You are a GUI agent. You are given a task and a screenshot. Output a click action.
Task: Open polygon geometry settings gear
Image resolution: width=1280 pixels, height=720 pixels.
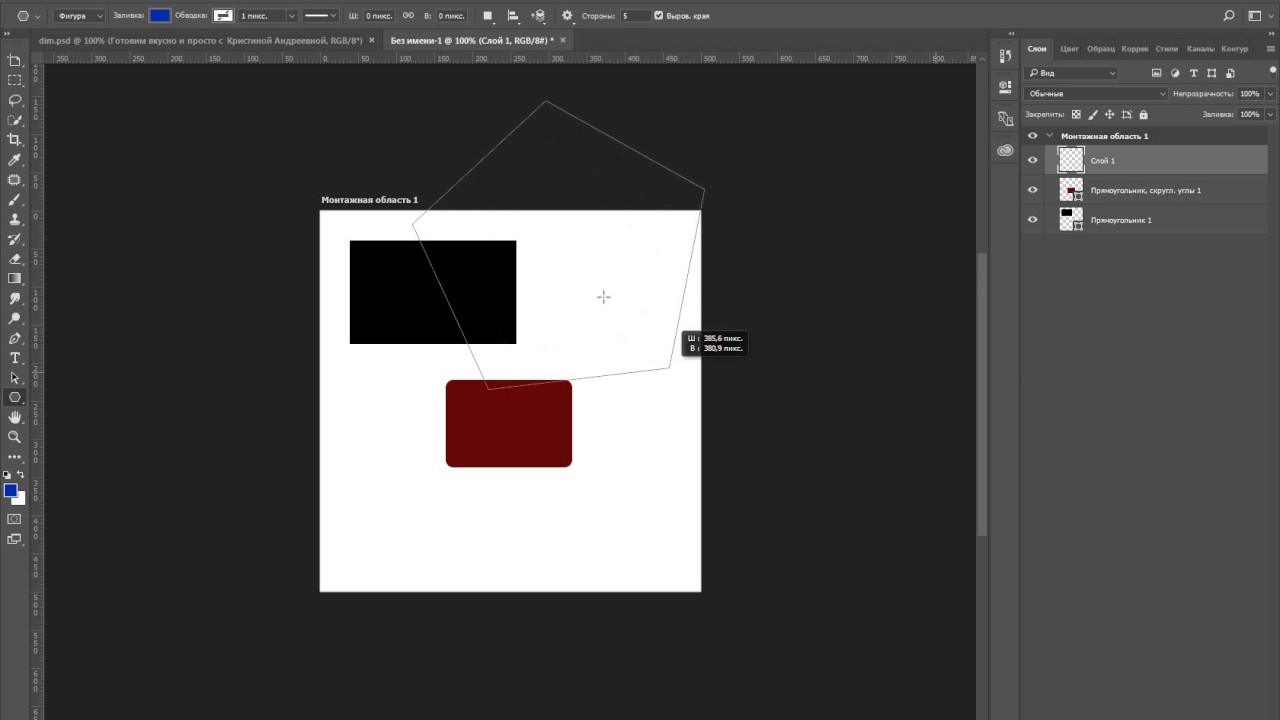click(x=567, y=16)
